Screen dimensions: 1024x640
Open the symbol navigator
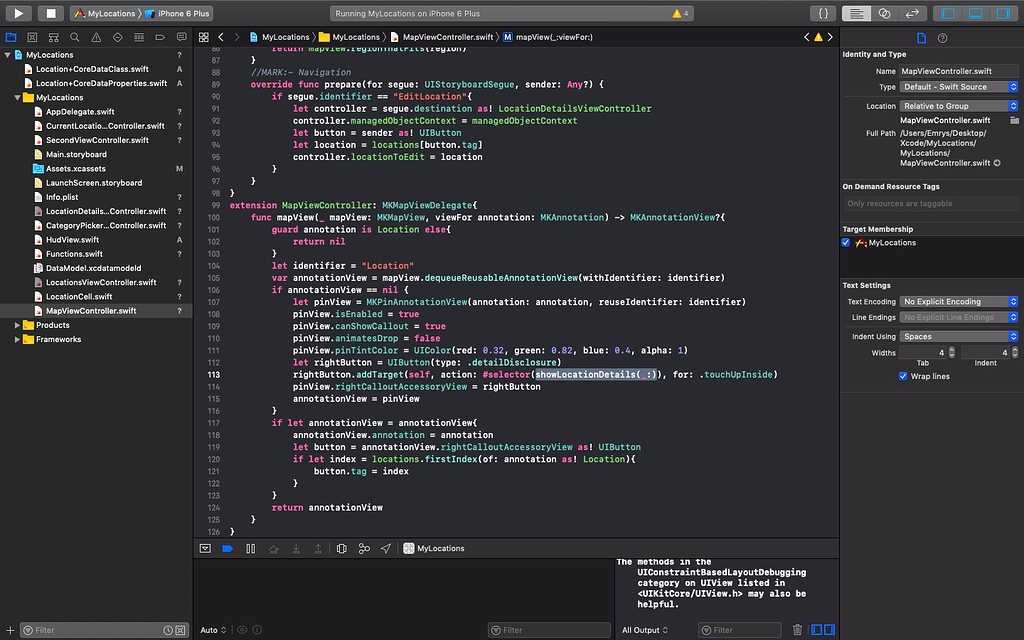54,37
